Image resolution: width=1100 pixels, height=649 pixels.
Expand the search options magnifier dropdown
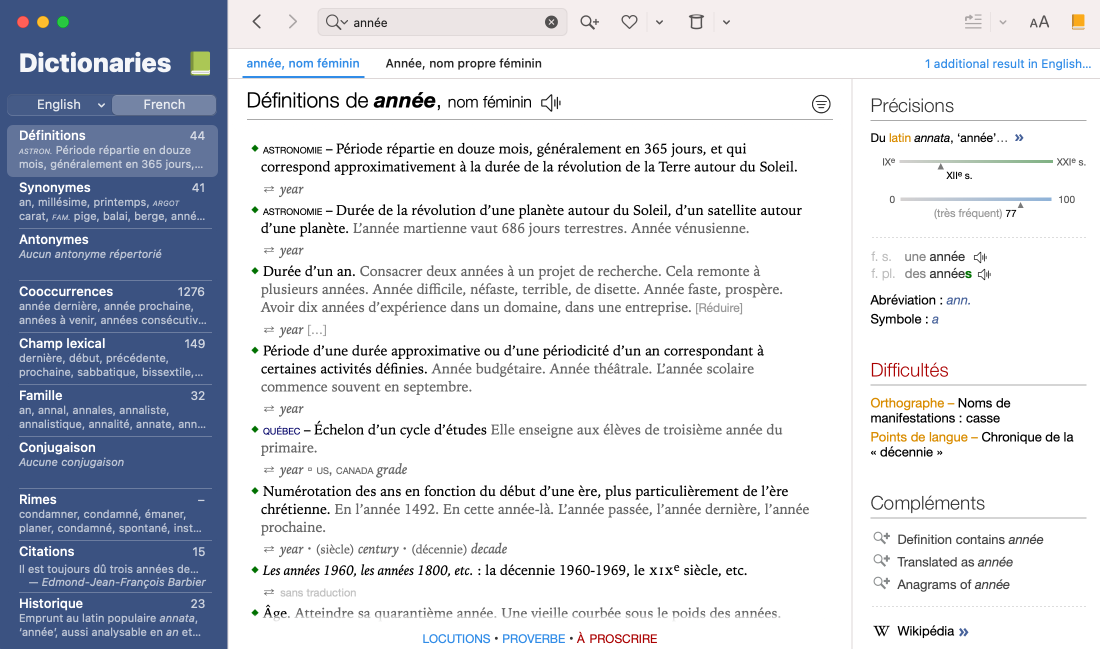point(336,22)
